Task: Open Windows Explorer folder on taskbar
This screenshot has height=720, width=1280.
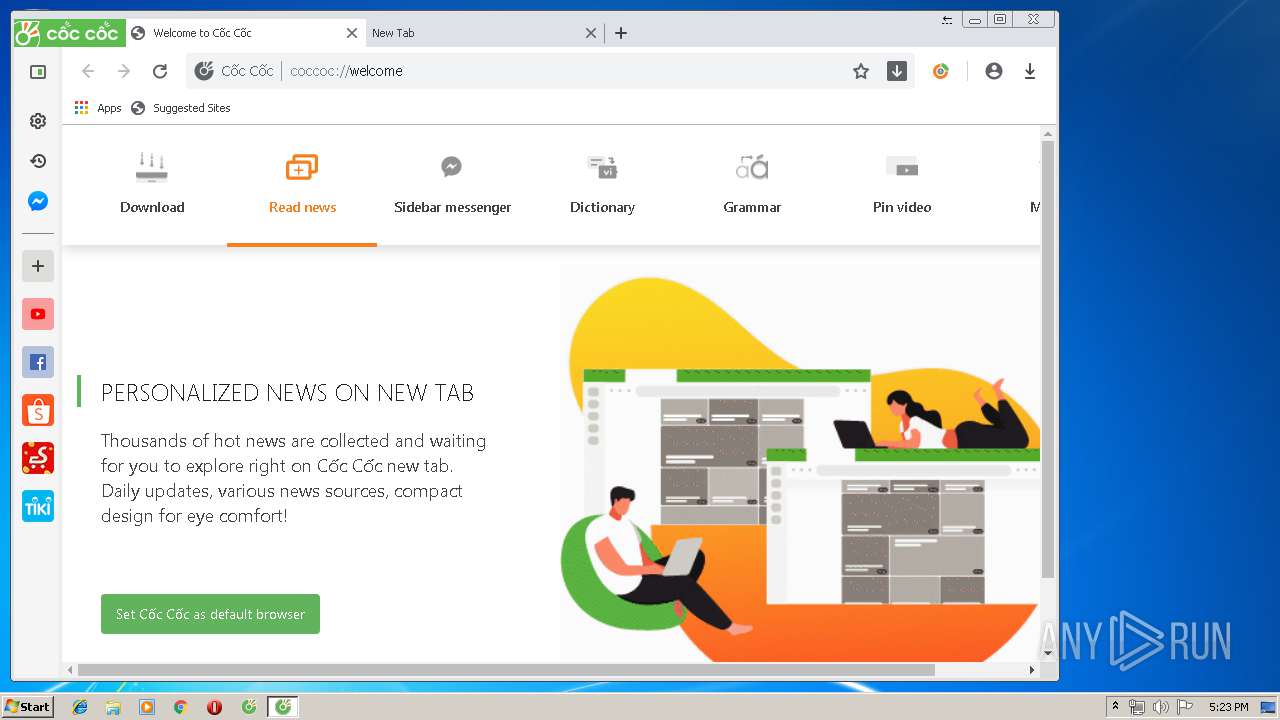Action: point(113,707)
